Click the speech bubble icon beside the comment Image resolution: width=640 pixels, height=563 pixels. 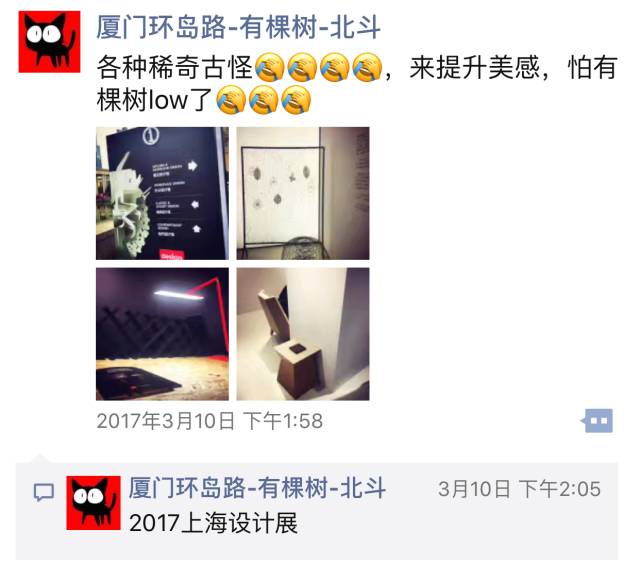pos(44,492)
